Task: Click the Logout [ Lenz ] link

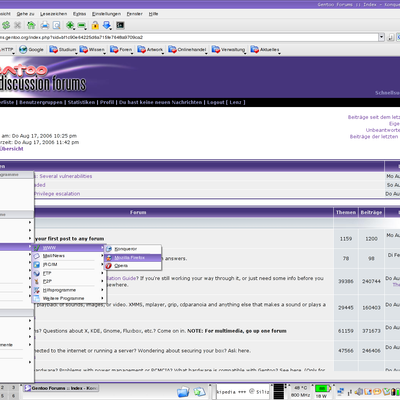Action: click(x=226, y=102)
